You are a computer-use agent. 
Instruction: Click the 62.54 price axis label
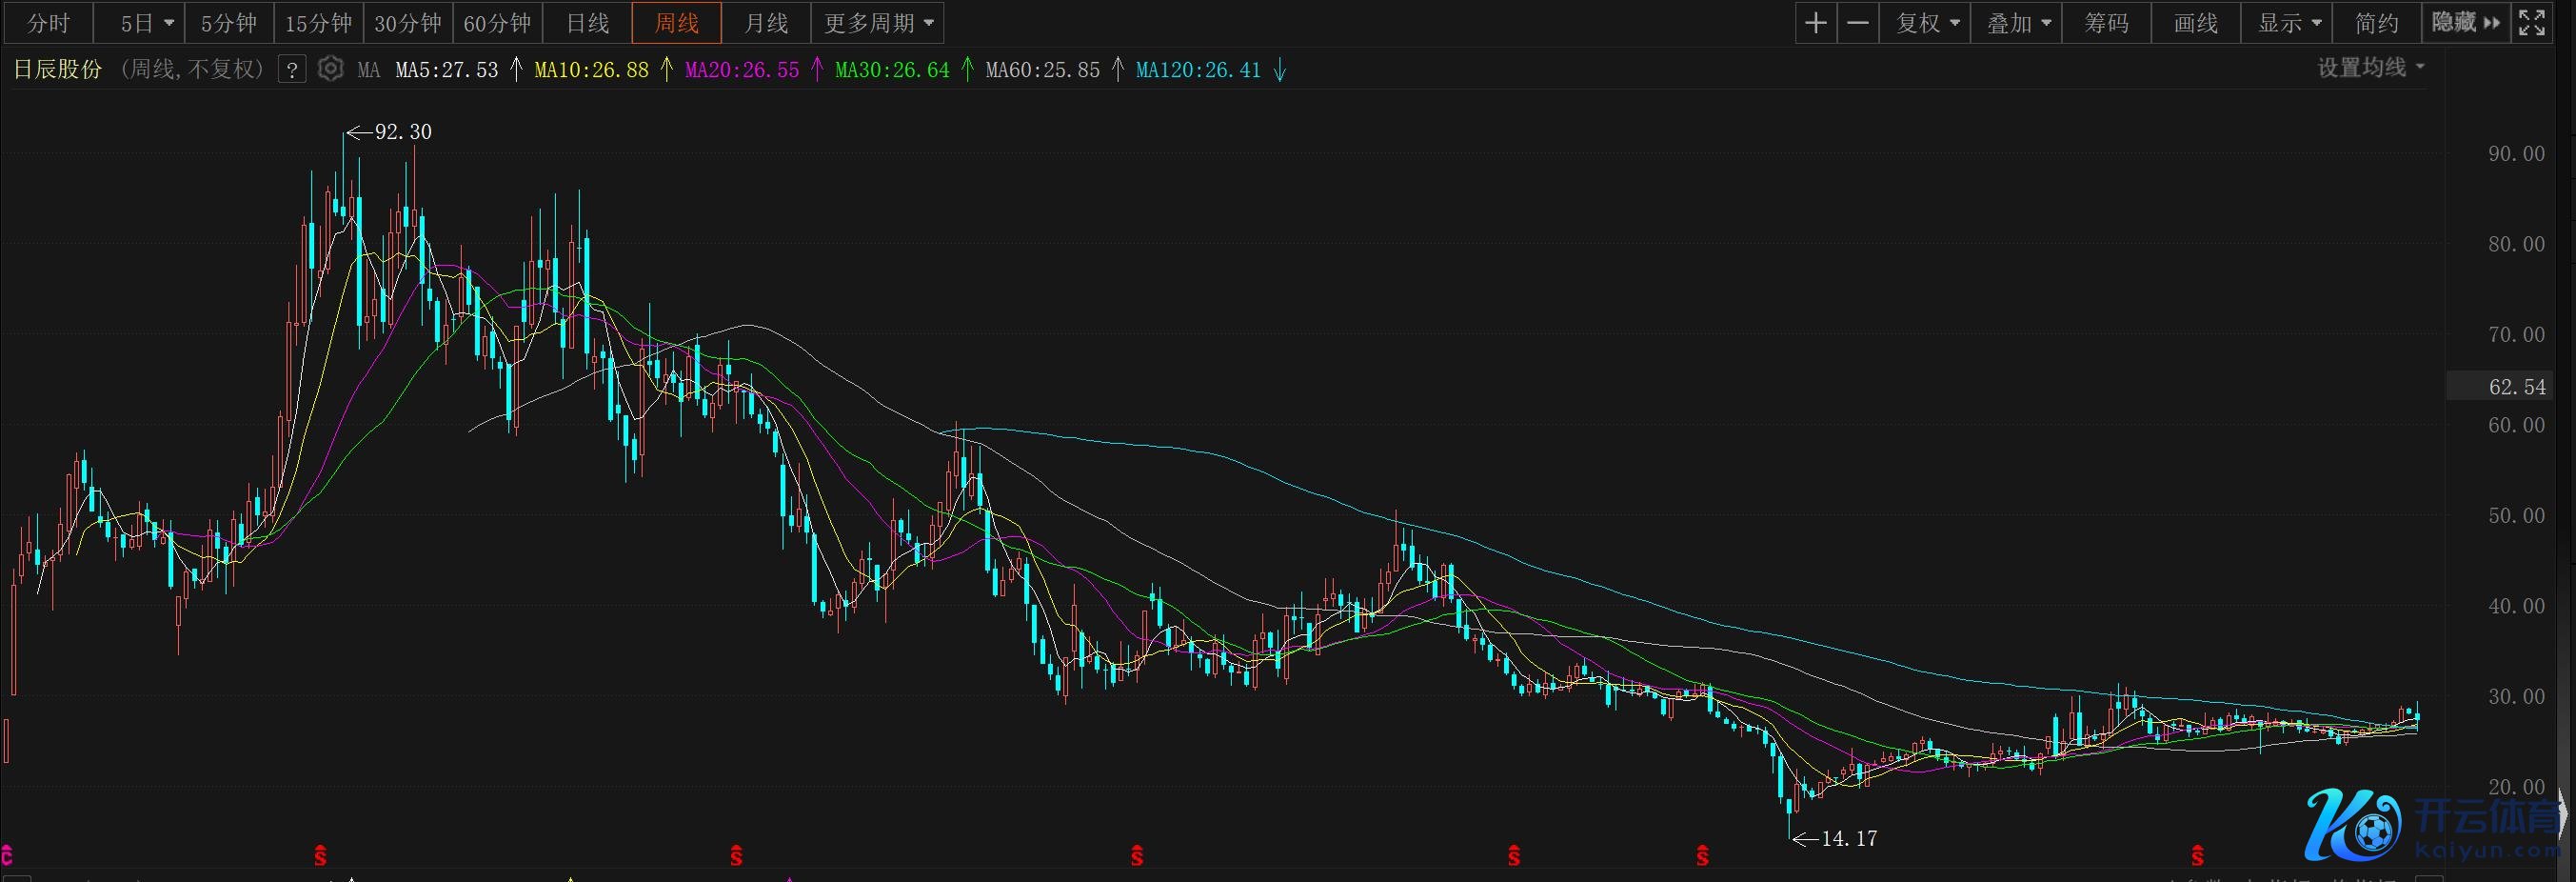click(x=2516, y=387)
